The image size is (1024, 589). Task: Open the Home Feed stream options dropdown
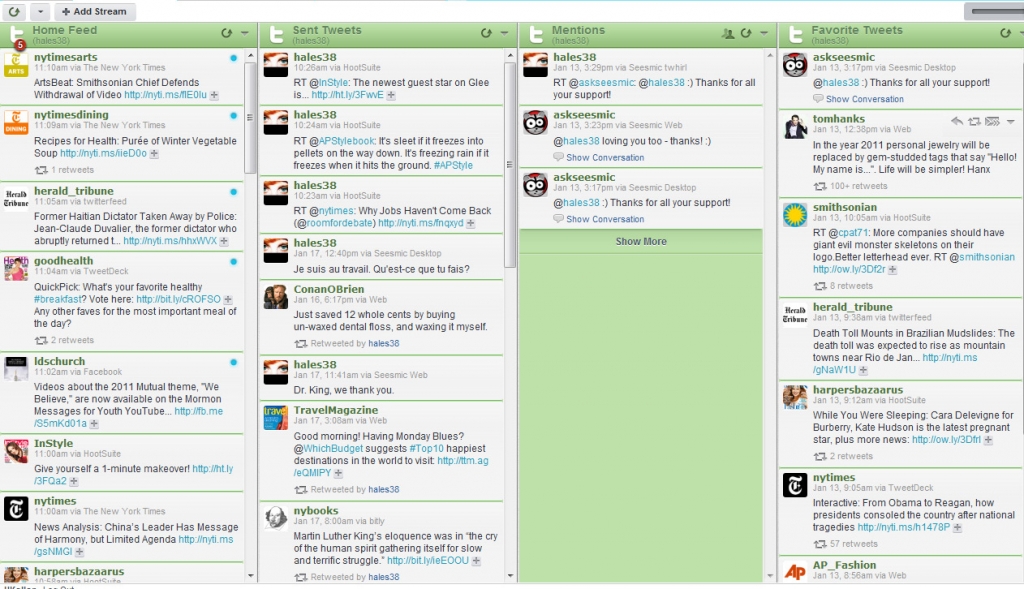[x=244, y=34]
